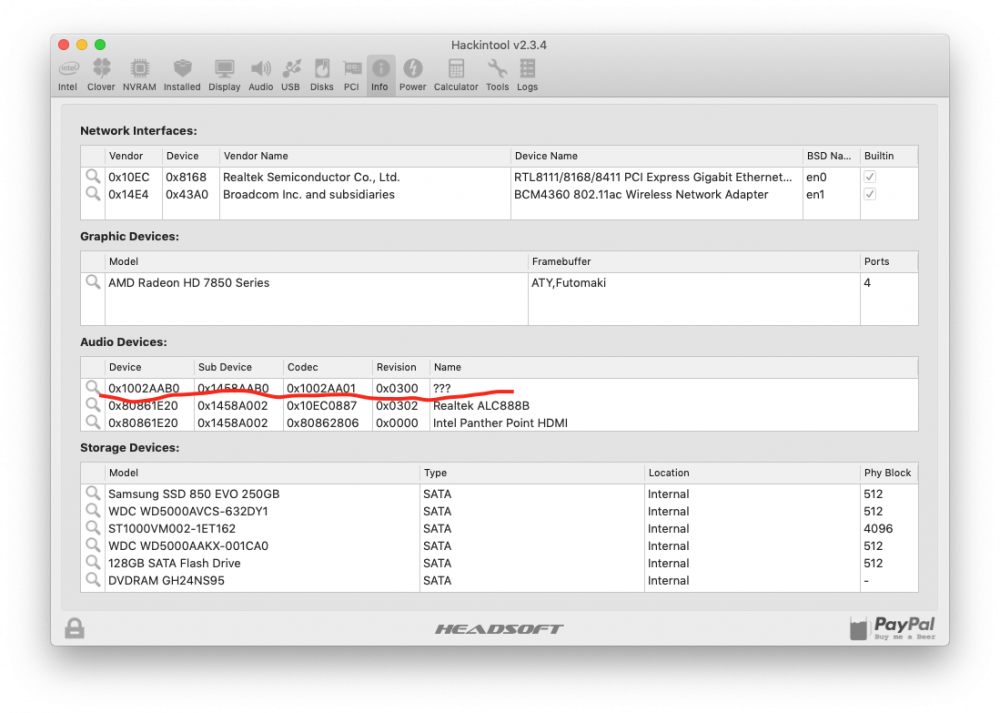Click the Vendor Name column header
This screenshot has height=713, width=1000.
pos(365,156)
